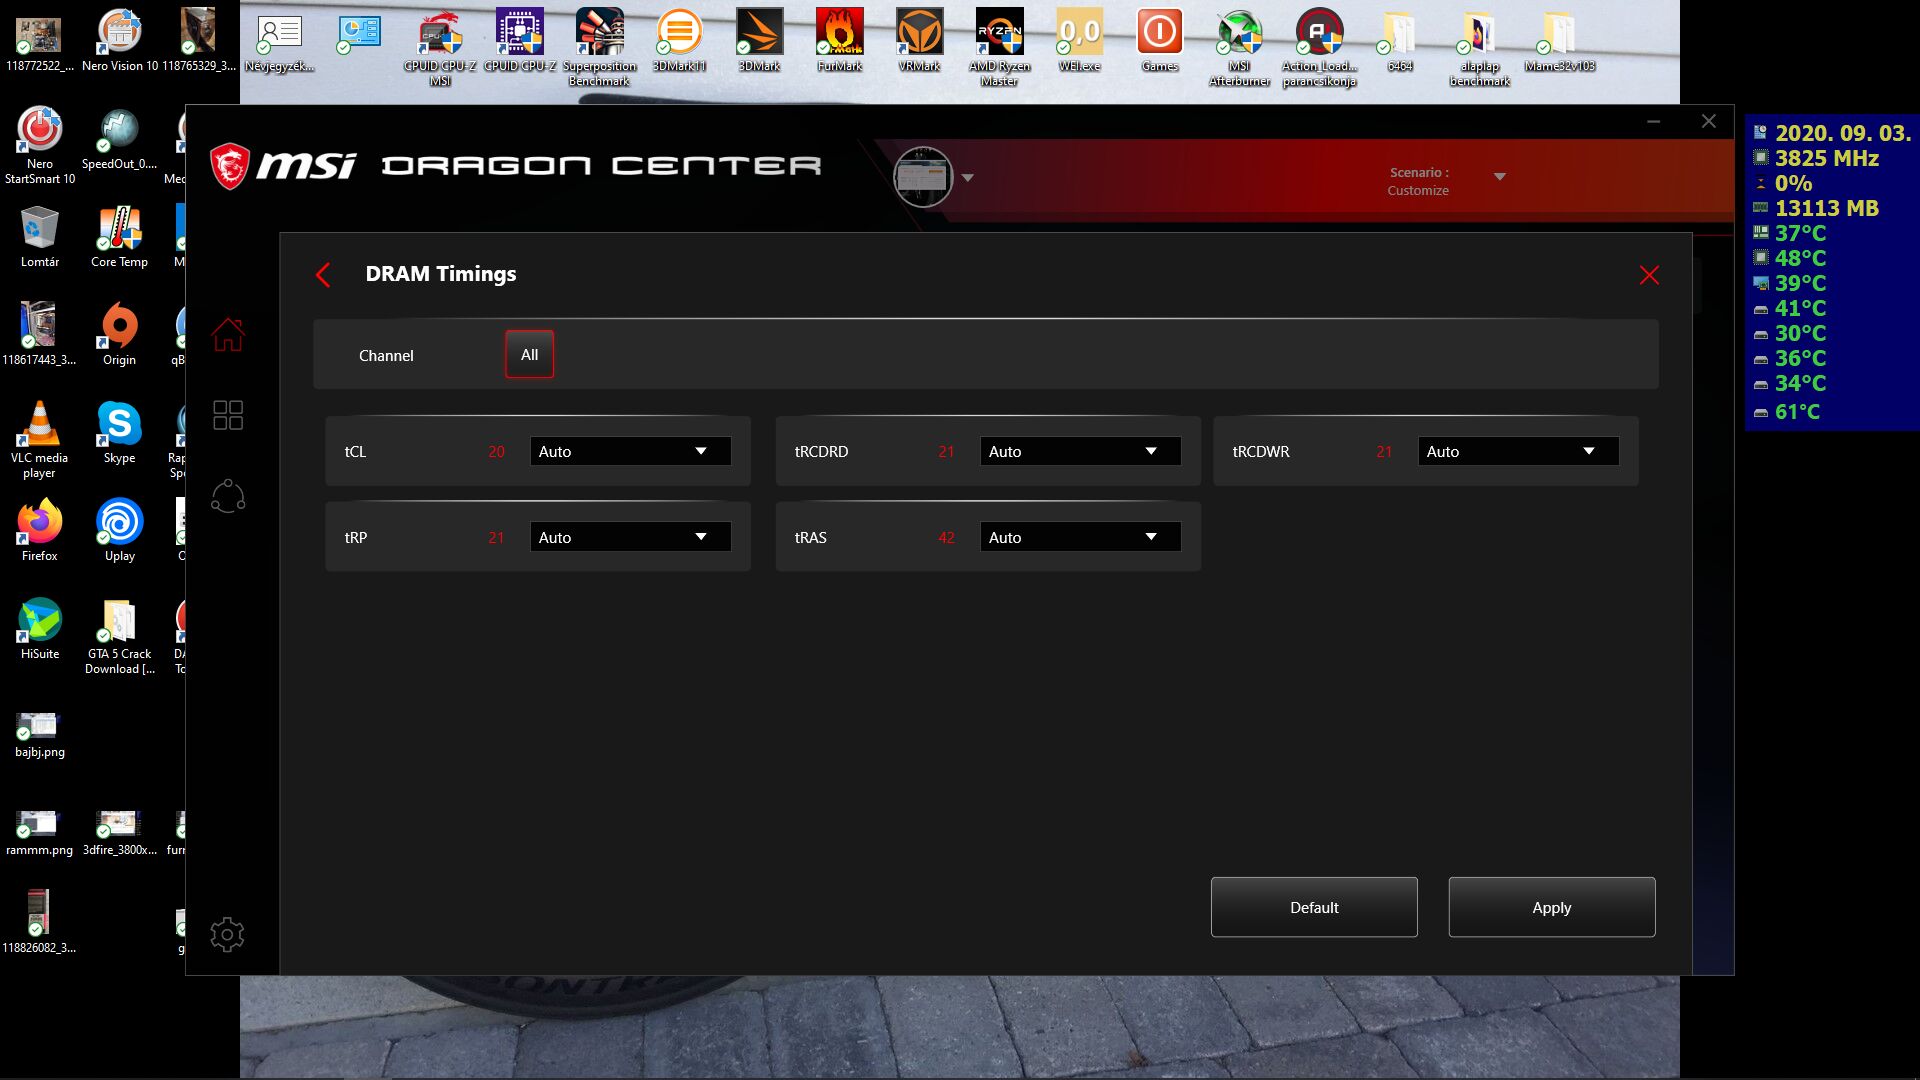Open the Home section in the Dragon Center sidebar
This screenshot has width=1920, height=1080.
(228, 335)
